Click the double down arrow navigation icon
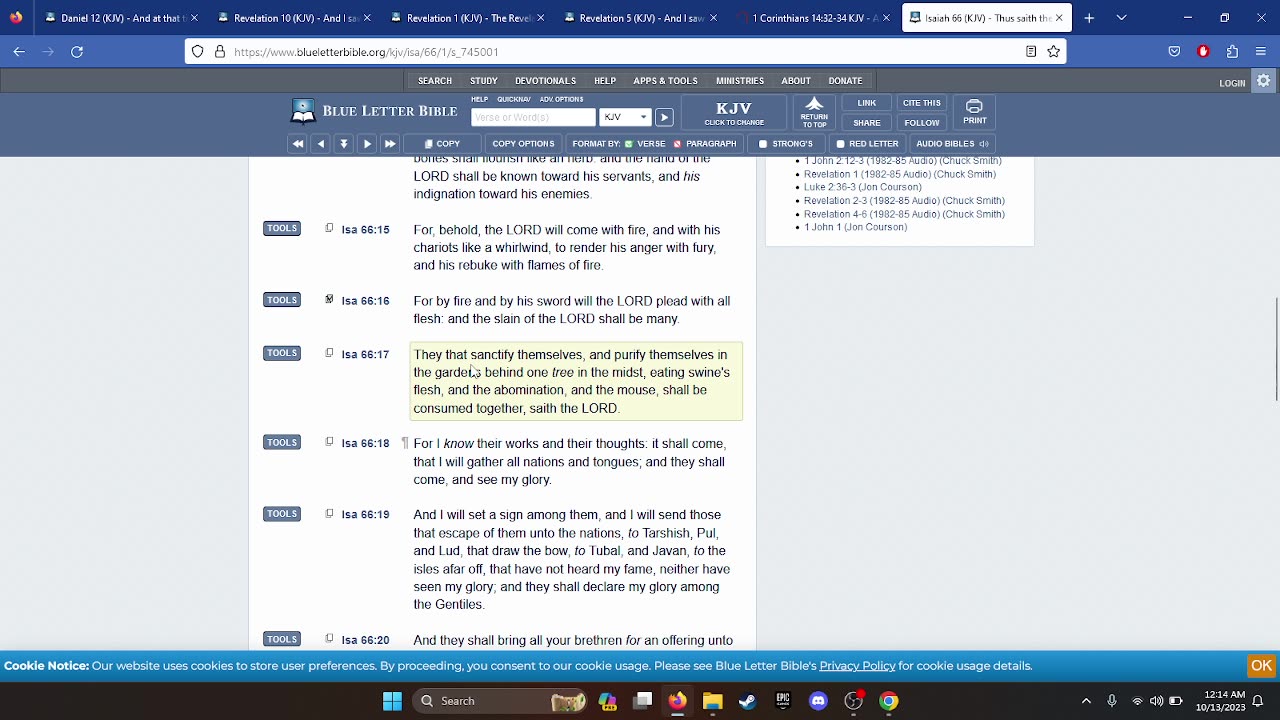The height and width of the screenshot is (720, 1280). pos(344,144)
